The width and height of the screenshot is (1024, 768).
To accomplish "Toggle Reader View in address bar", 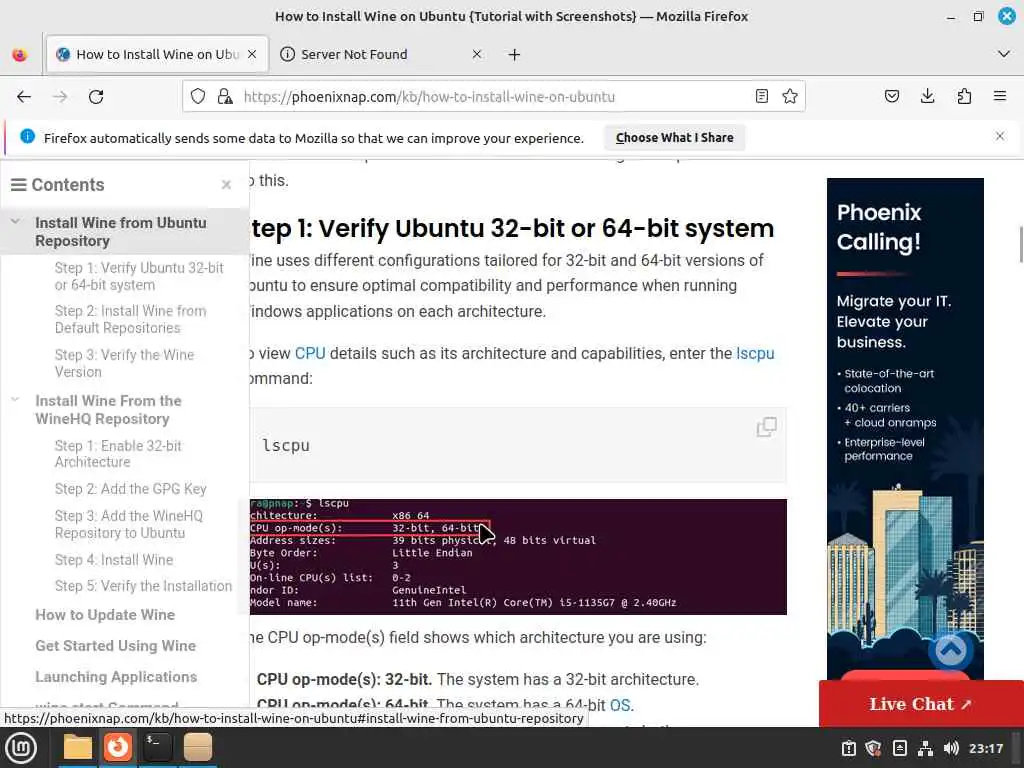I will (761, 97).
